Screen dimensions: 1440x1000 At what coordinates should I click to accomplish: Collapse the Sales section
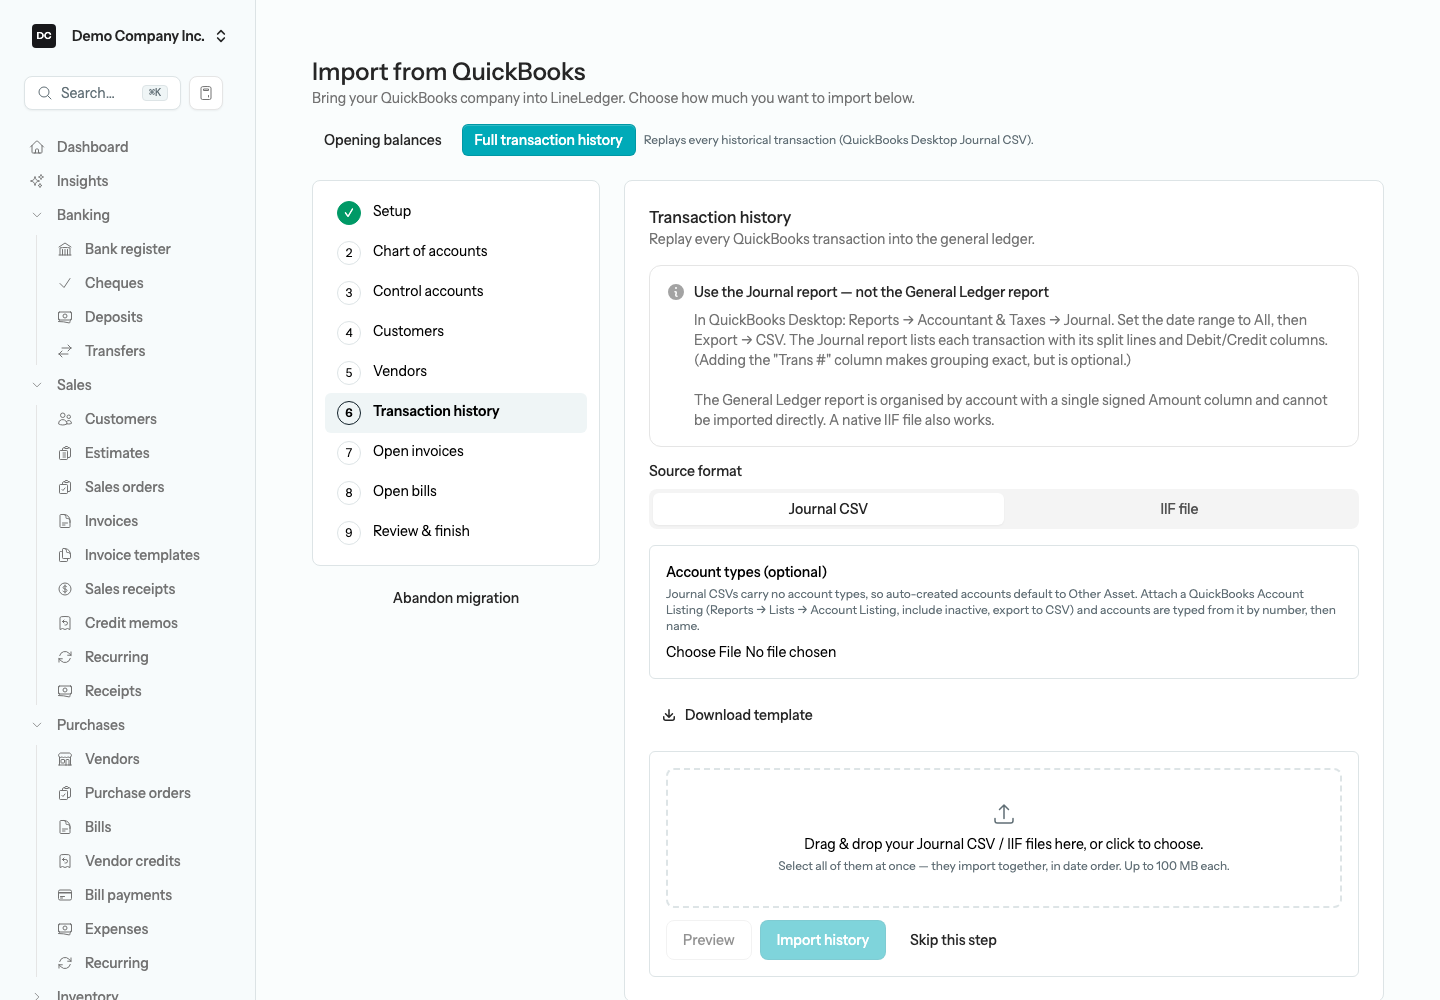tap(74, 385)
